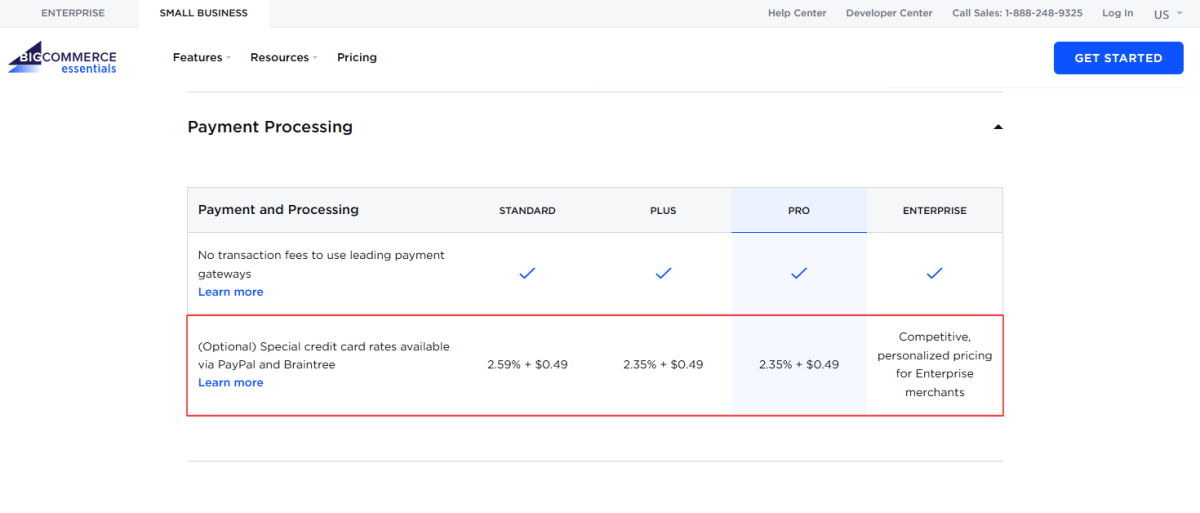Visit the Help Center link
The width and height of the screenshot is (1200, 513).
tap(797, 13)
